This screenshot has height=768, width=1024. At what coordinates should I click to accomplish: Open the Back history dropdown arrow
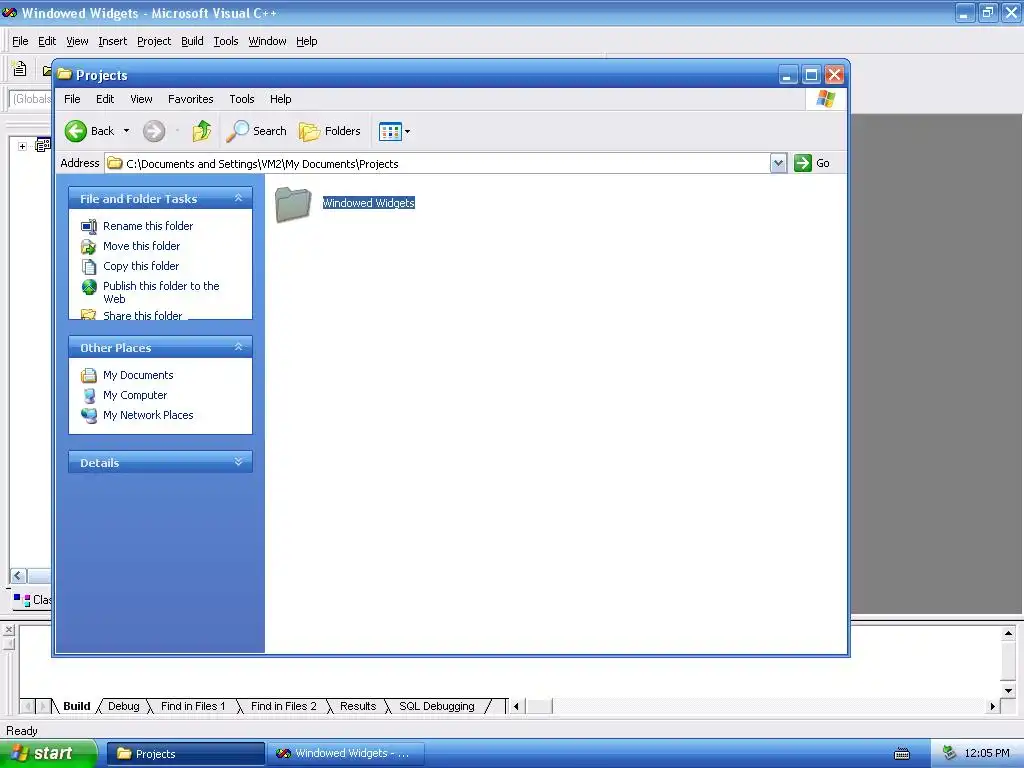tap(127, 131)
